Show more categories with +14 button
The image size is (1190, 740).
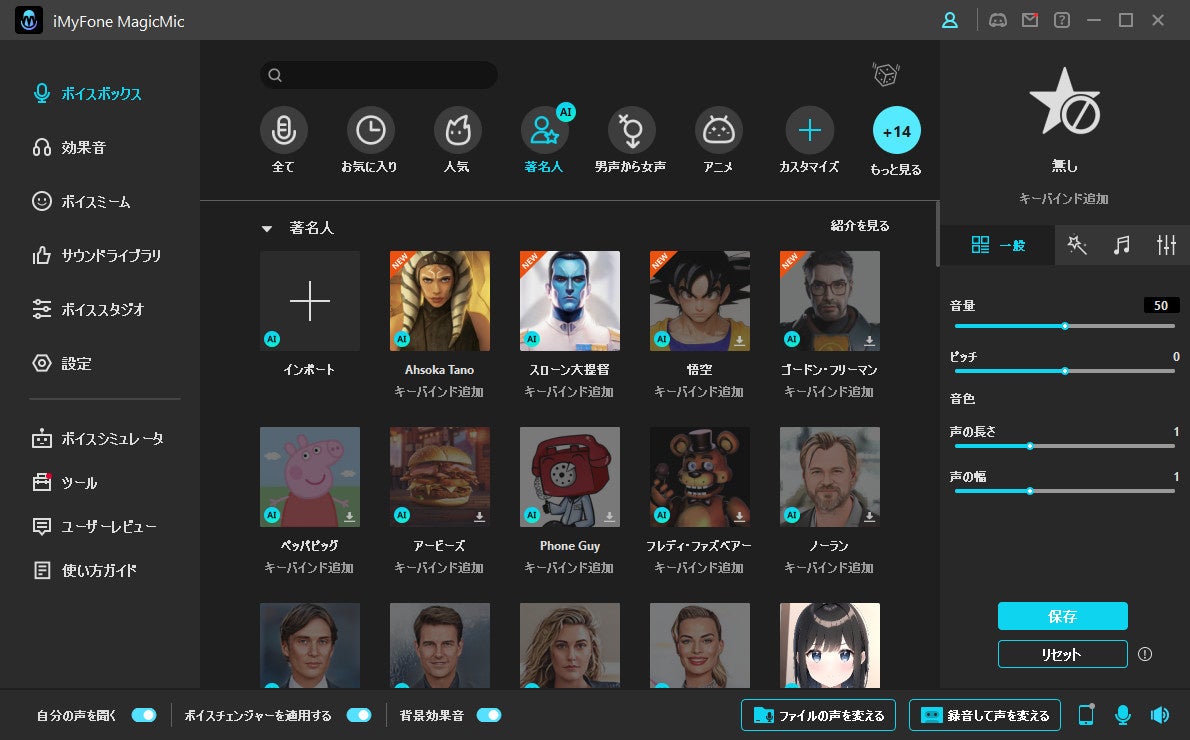pos(897,131)
